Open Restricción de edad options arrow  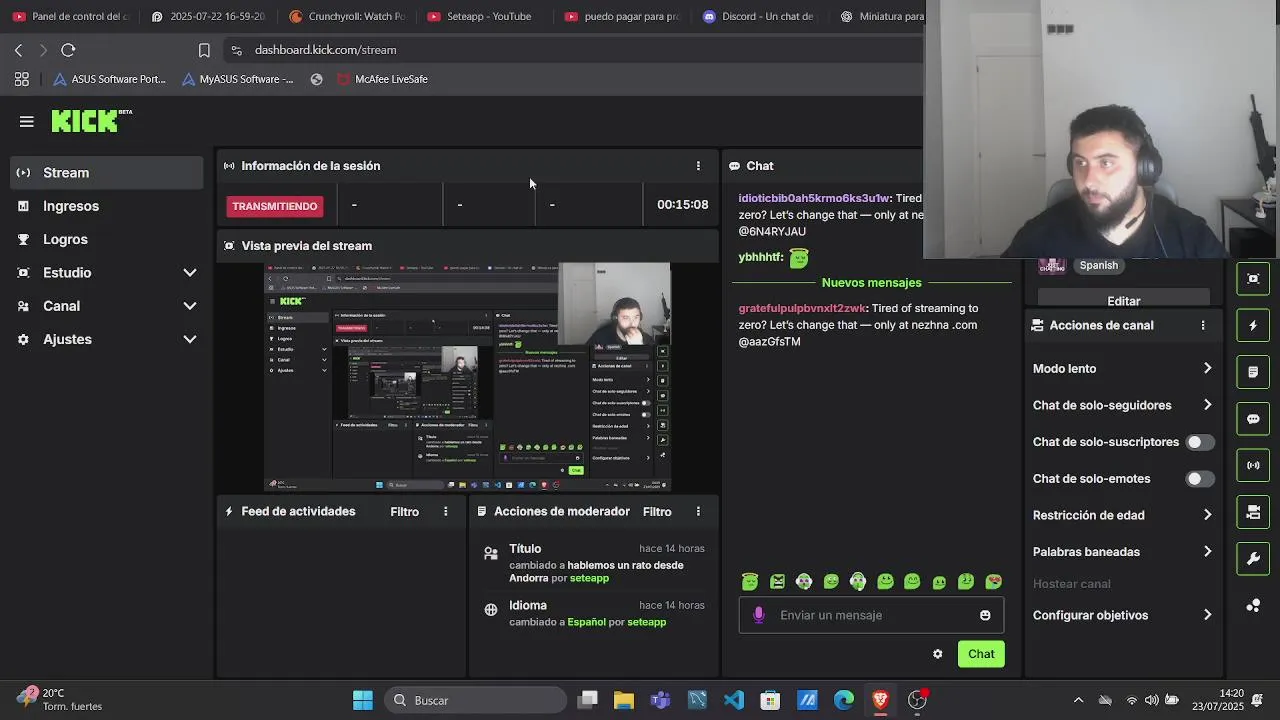tap(1207, 515)
